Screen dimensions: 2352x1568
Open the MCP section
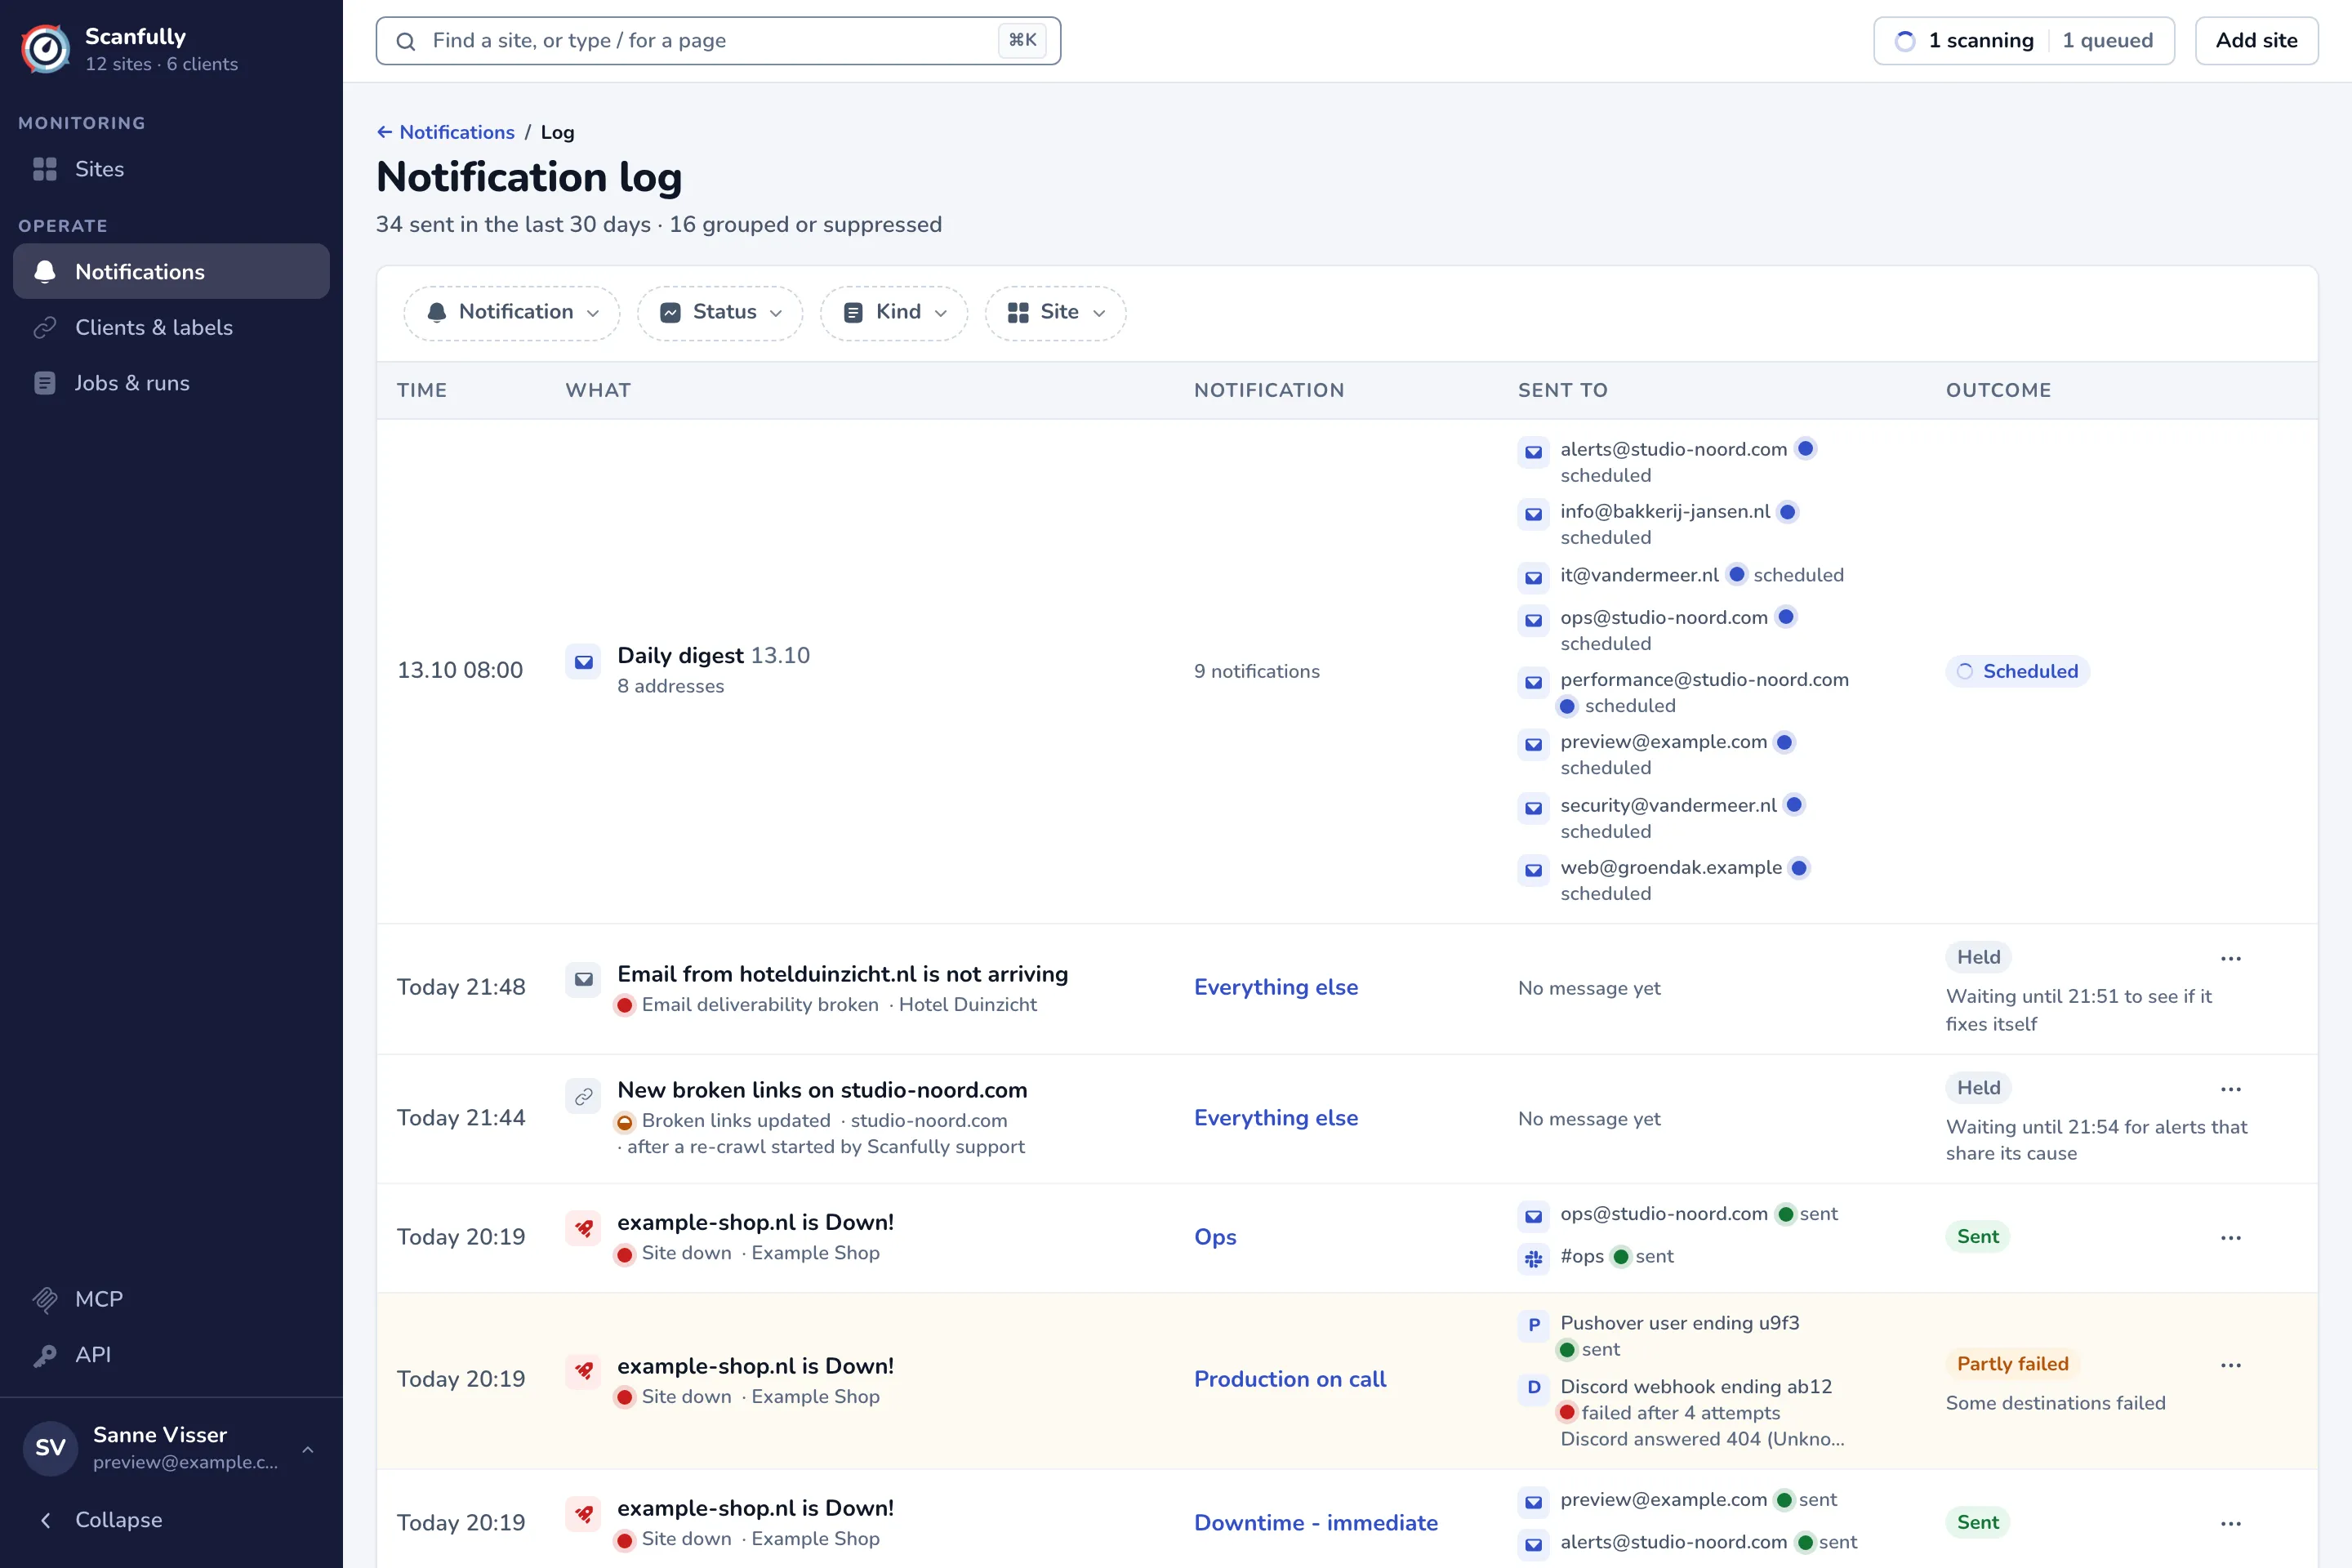coord(171,1299)
